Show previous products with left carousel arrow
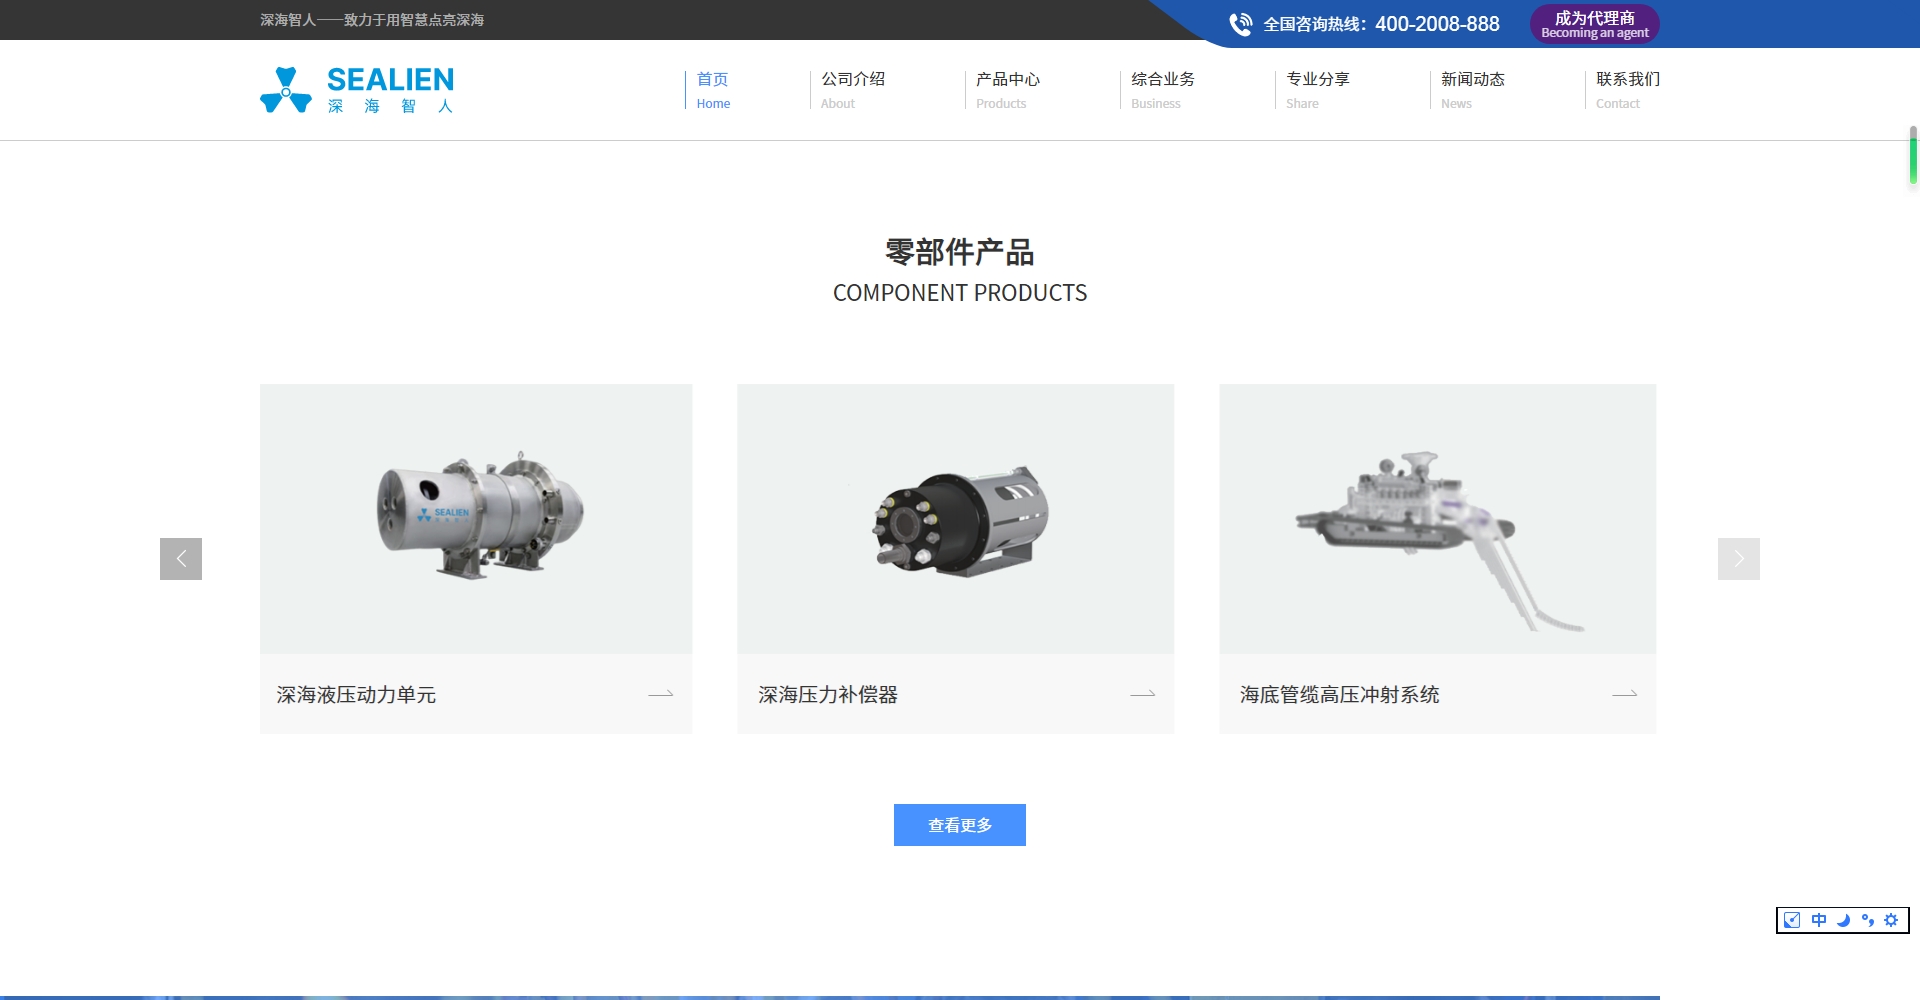Screen dimensions: 1920x1000 (x=181, y=559)
